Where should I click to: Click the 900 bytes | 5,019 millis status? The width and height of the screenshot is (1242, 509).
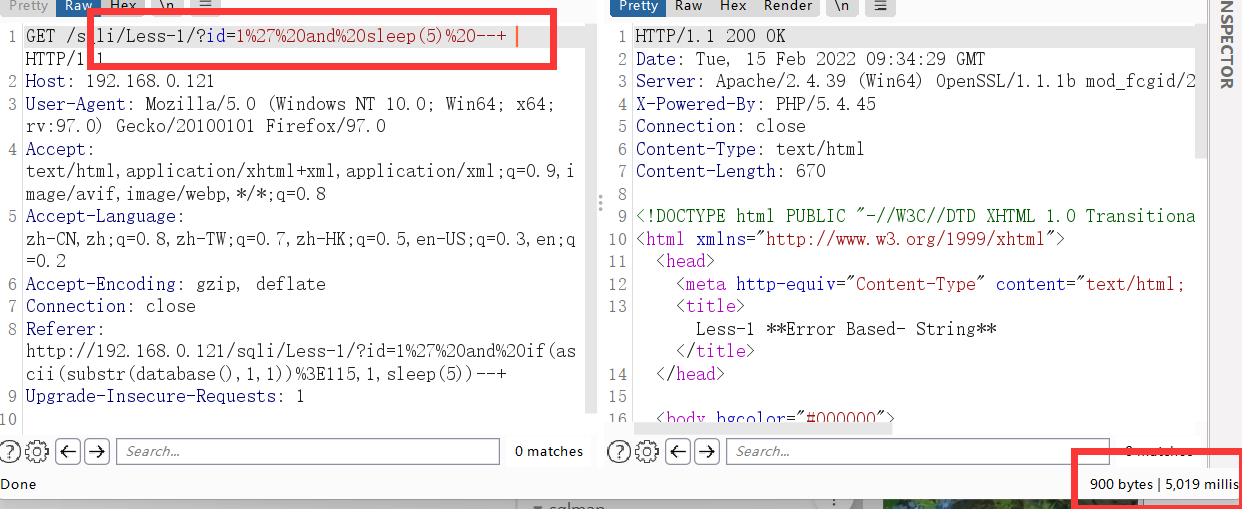point(1164,484)
